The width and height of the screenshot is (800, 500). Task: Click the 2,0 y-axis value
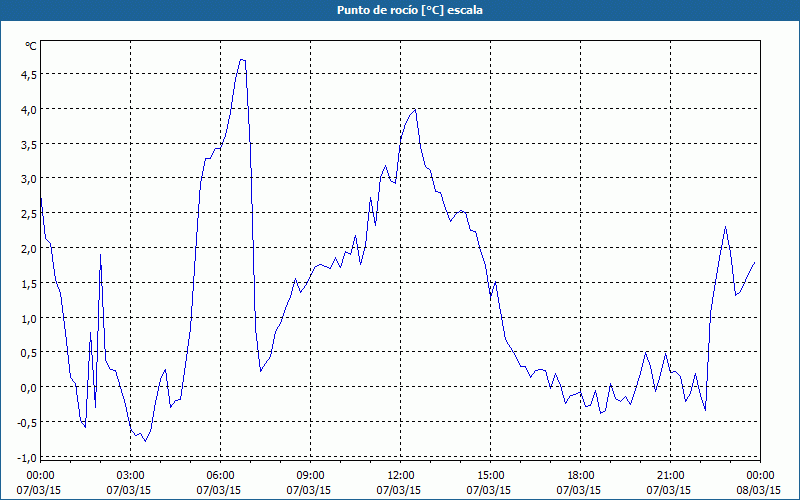point(27,248)
